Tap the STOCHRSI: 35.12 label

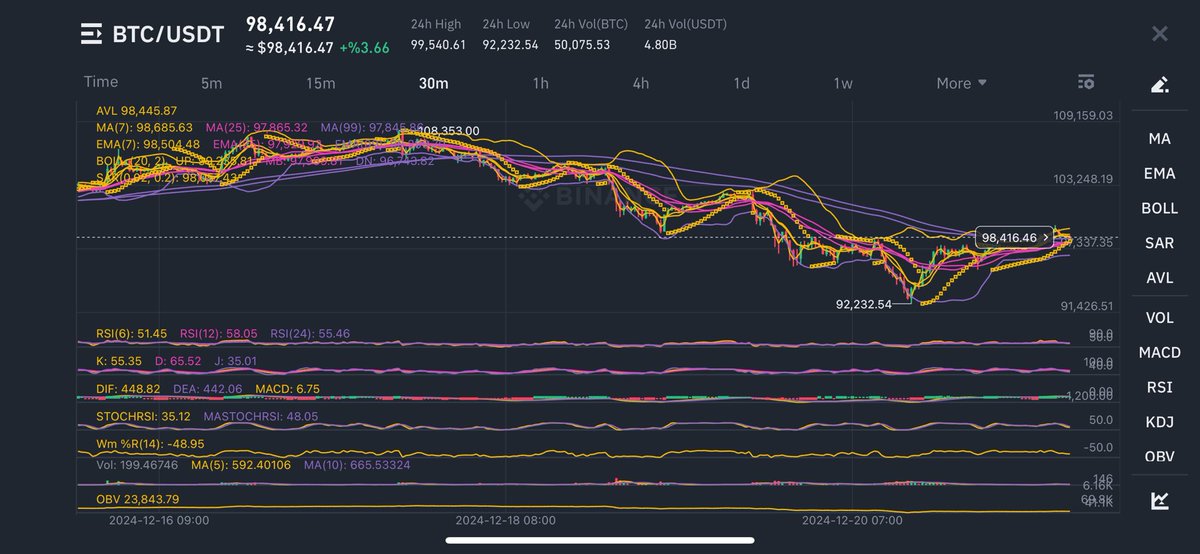[x=145, y=416]
